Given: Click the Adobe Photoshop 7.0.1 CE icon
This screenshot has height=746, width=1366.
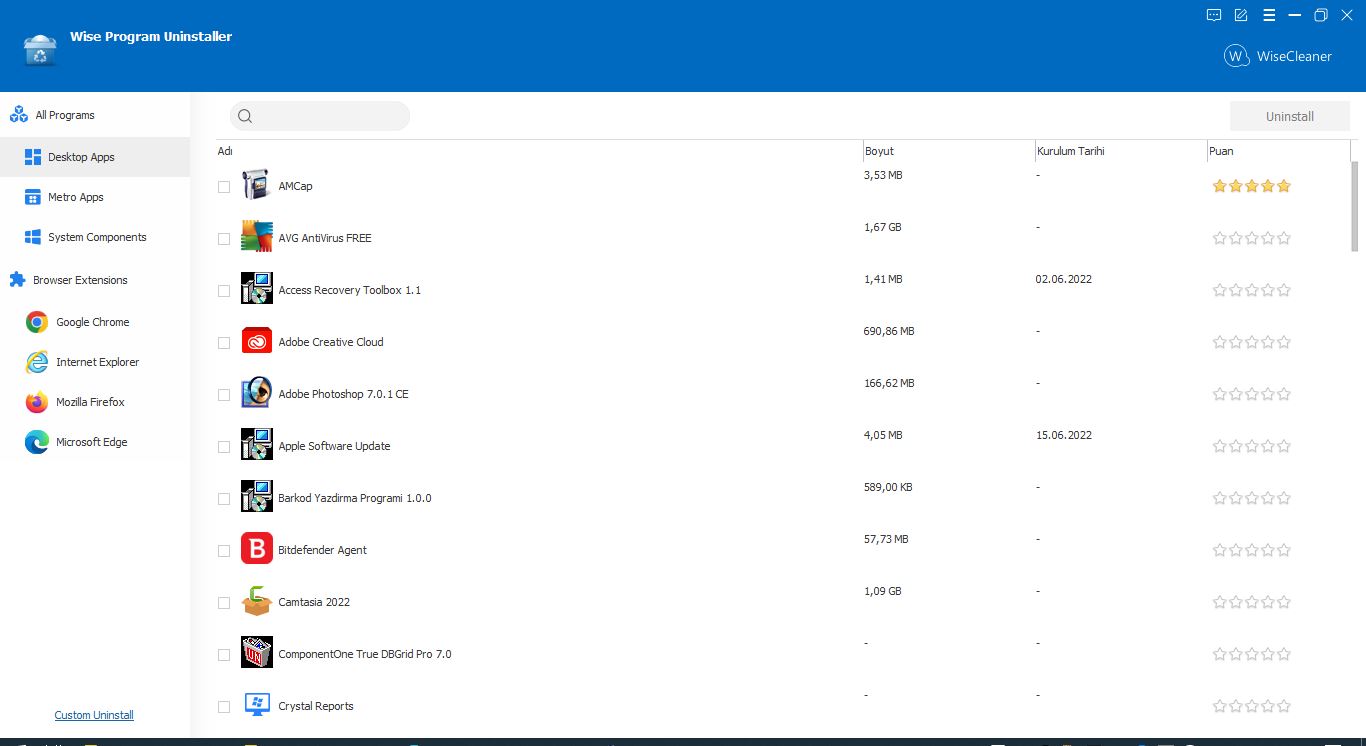Looking at the screenshot, I should coord(257,393).
